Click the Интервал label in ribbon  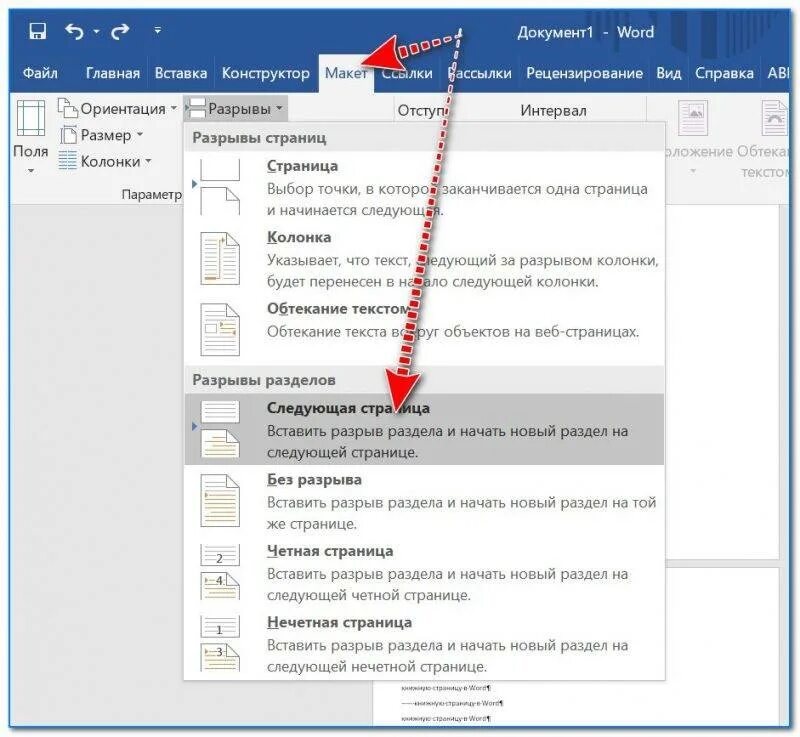[554, 110]
